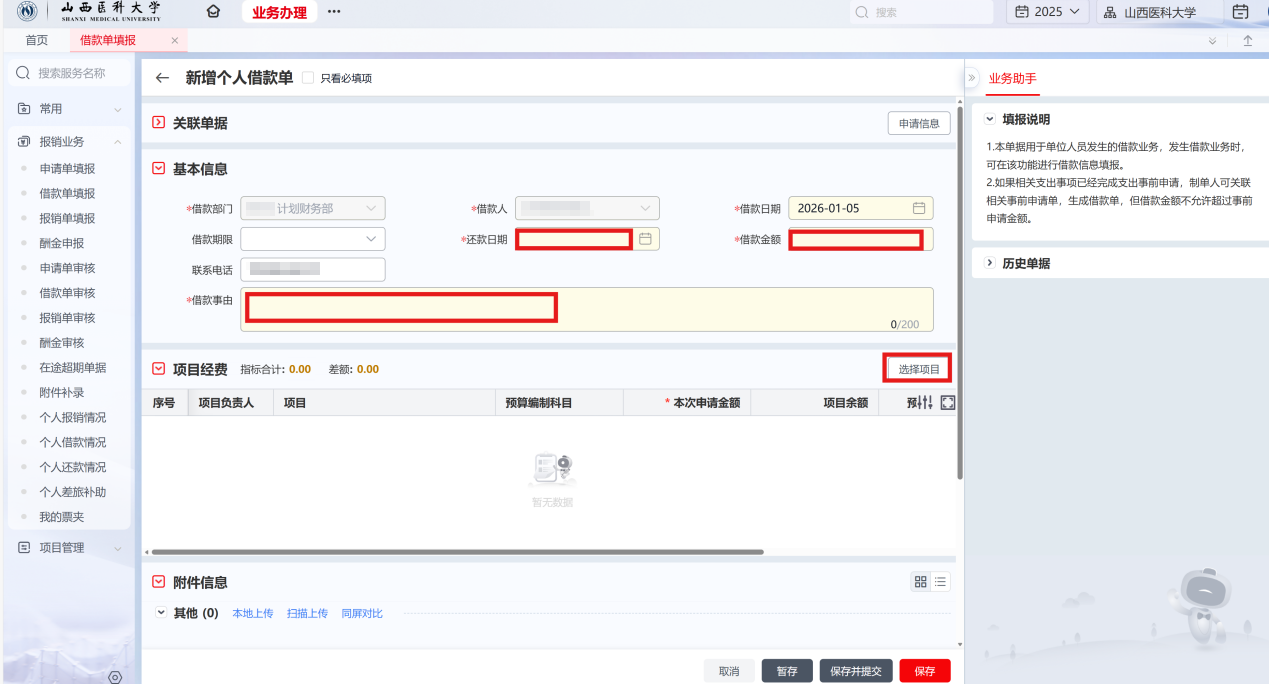Open the calendar icon in 借款日期 field
Viewport: 1269px width, 684px height.
[x=918, y=208]
